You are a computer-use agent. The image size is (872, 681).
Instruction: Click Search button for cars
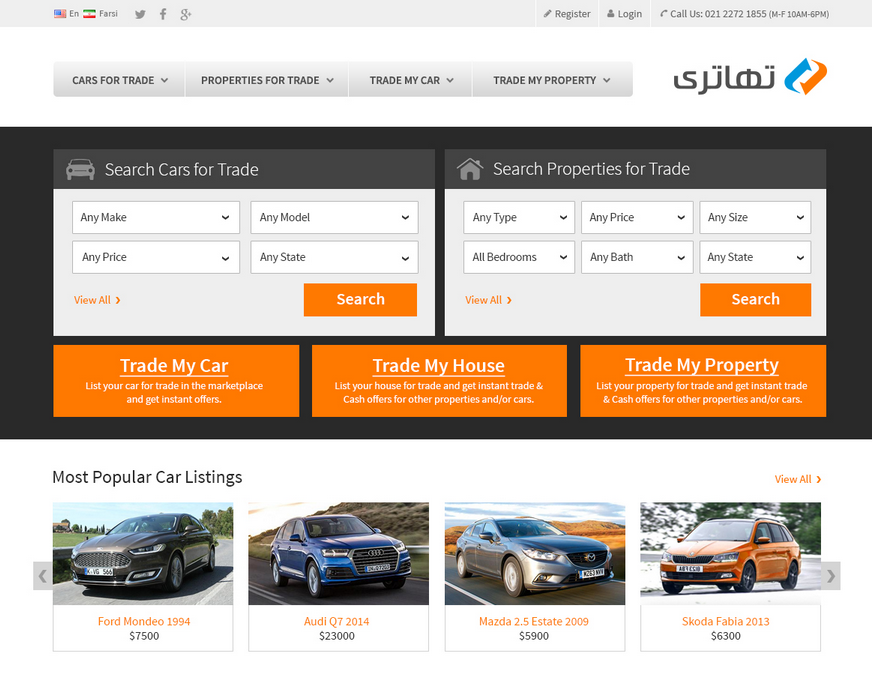[x=360, y=300]
